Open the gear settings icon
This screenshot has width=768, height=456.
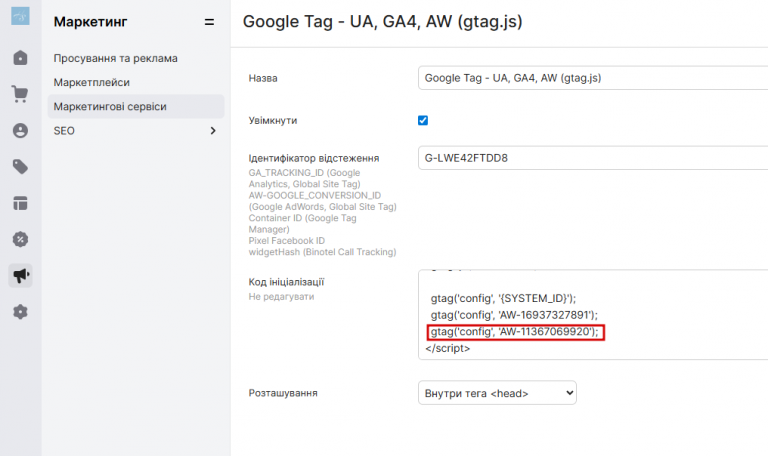[20, 312]
